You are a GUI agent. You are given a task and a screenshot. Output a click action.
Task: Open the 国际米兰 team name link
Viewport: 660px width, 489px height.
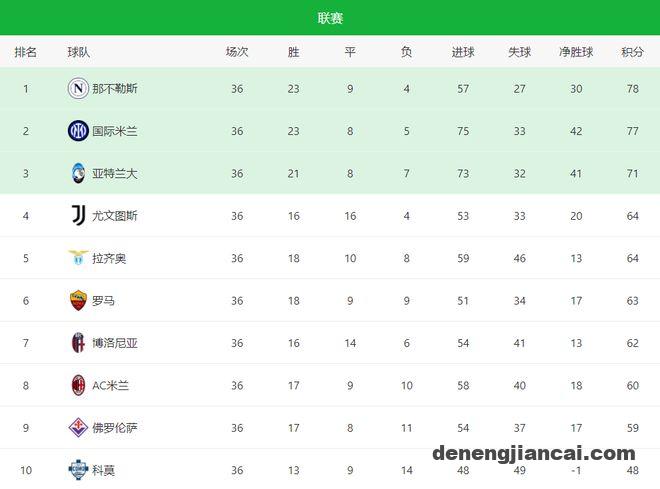pos(114,131)
